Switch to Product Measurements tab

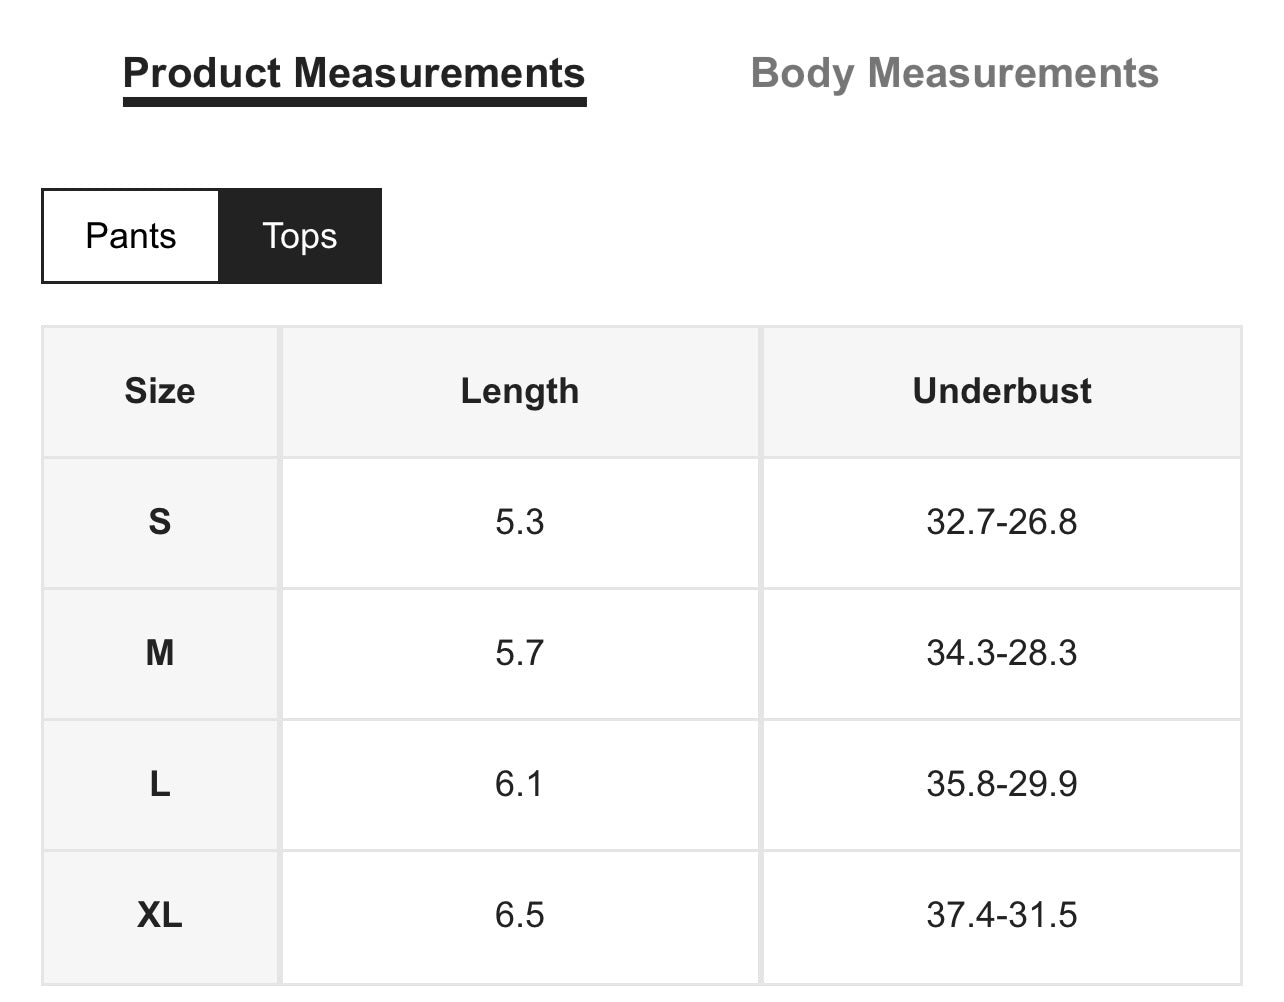tap(354, 74)
